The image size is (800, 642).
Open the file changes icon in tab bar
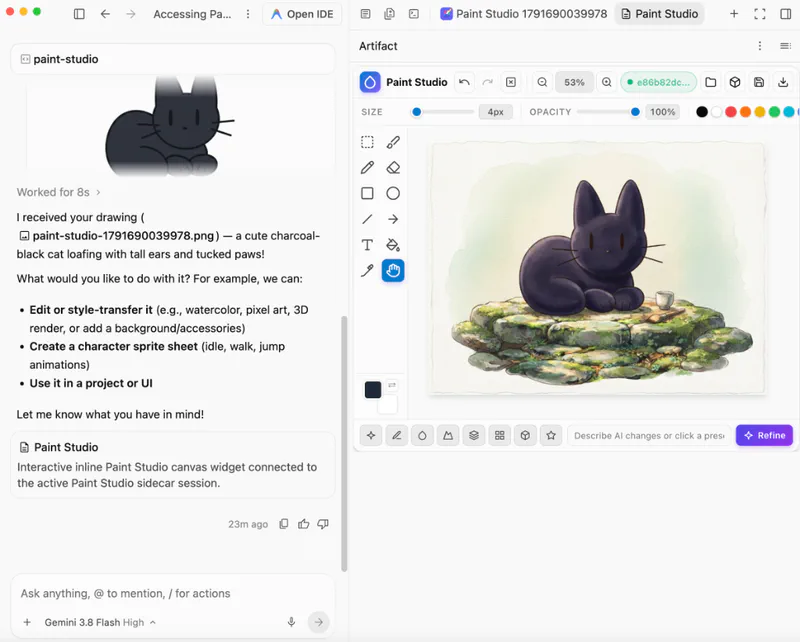389,14
